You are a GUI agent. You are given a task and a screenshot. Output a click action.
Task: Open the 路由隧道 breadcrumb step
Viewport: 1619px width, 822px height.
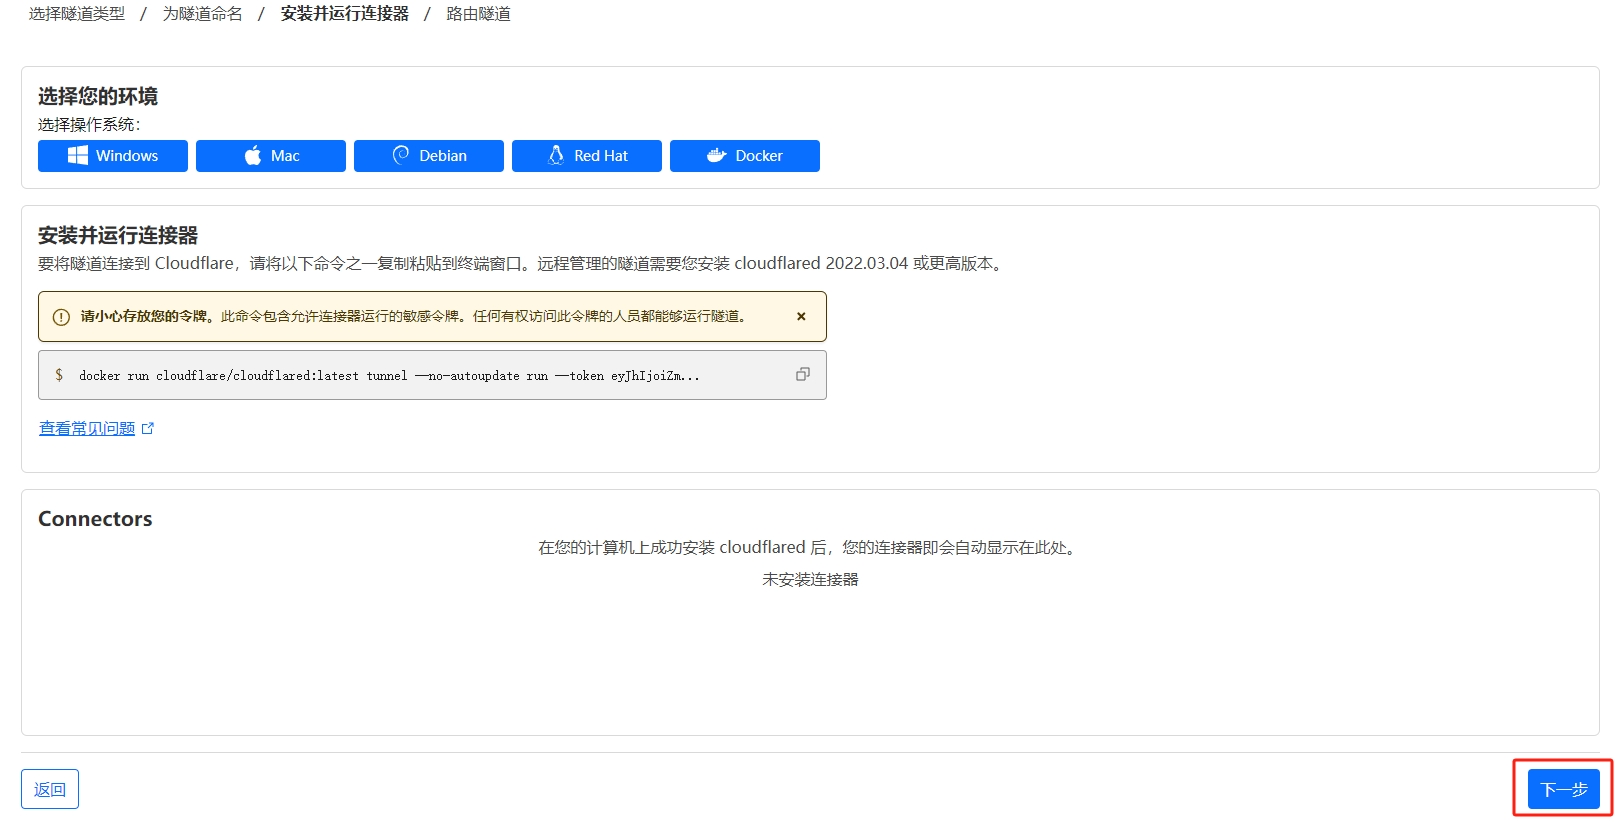point(478,14)
